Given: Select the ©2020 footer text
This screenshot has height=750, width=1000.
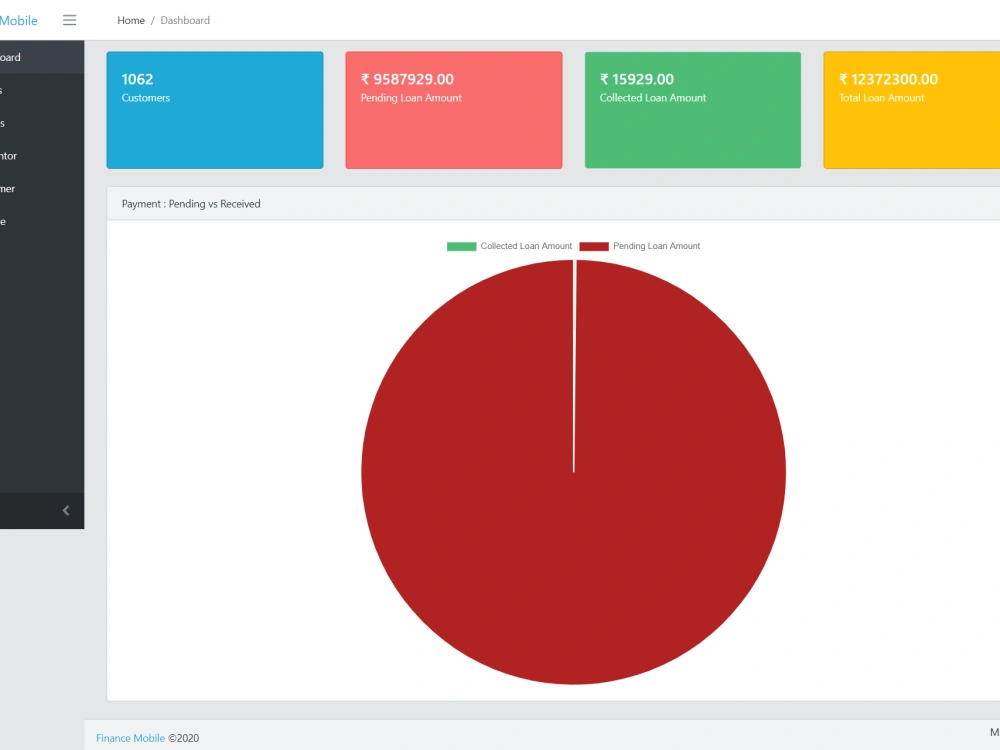Looking at the screenshot, I should tap(184, 738).
